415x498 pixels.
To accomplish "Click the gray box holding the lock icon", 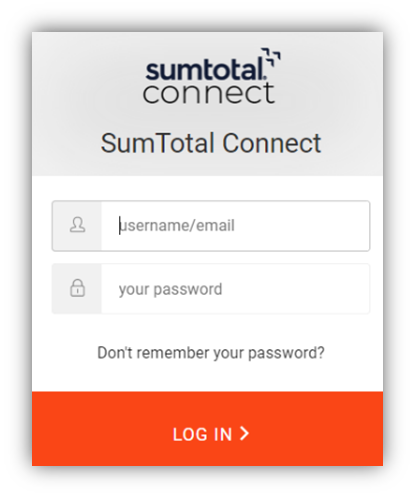I will (77, 289).
